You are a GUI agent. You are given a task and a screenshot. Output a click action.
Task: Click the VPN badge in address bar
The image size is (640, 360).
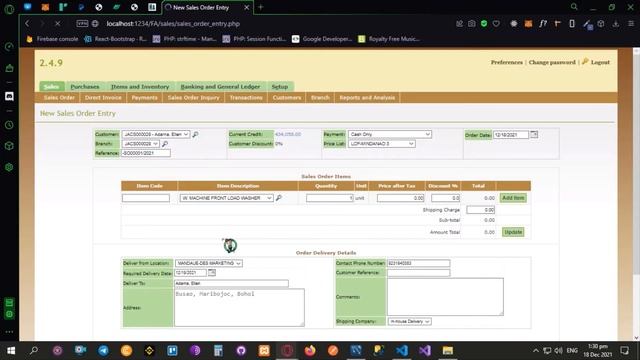pyautogui.click(x=82, y=24)
